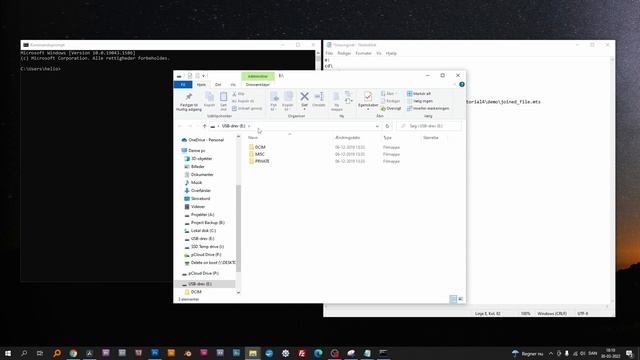Open the Drevværktøjer ribbon tab

click(258, 84)
